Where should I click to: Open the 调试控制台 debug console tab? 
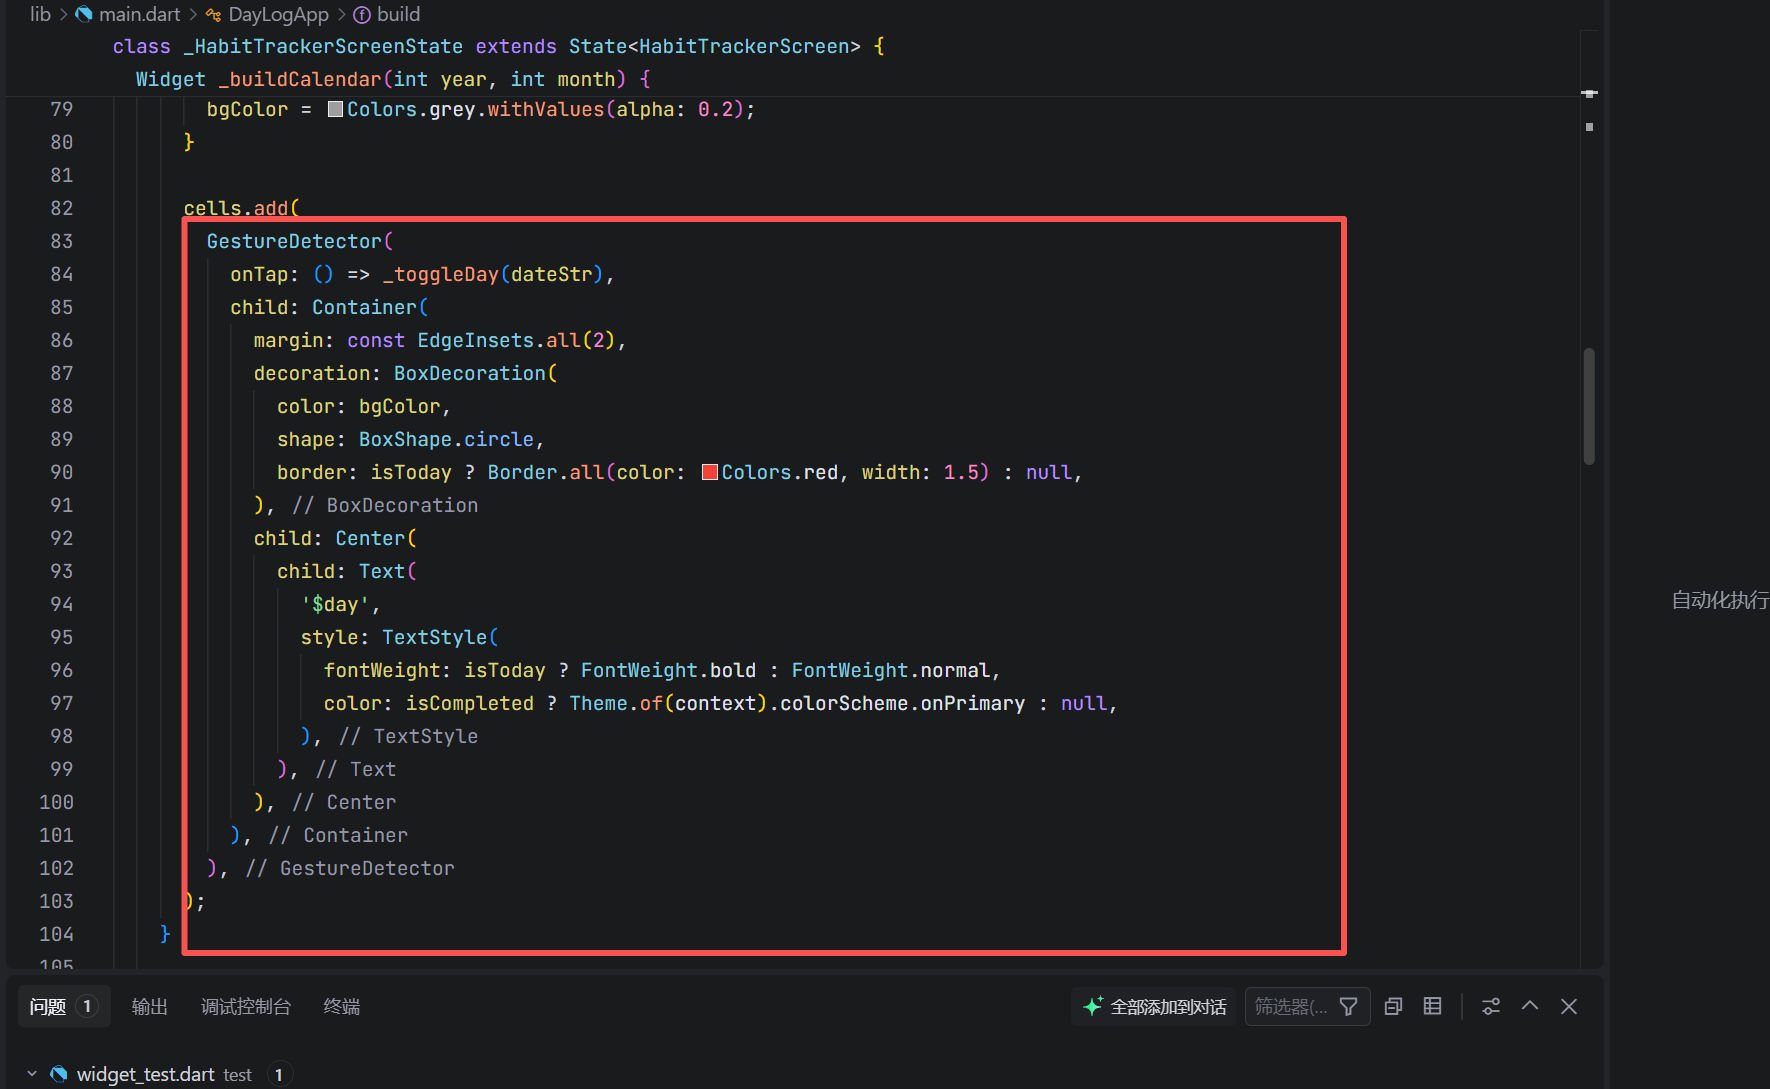(x=245, y=1006)
